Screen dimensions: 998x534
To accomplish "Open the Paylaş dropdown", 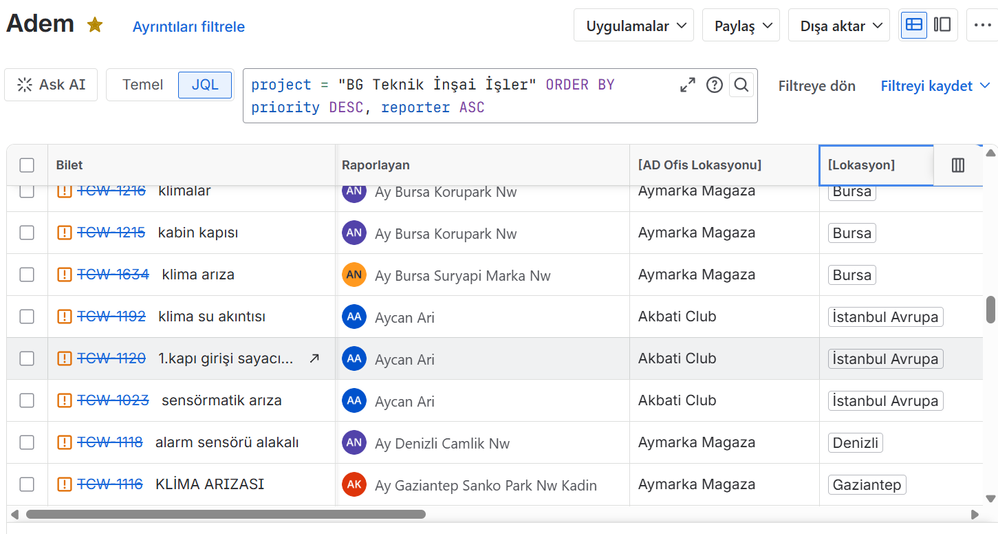I will [741, 25].
